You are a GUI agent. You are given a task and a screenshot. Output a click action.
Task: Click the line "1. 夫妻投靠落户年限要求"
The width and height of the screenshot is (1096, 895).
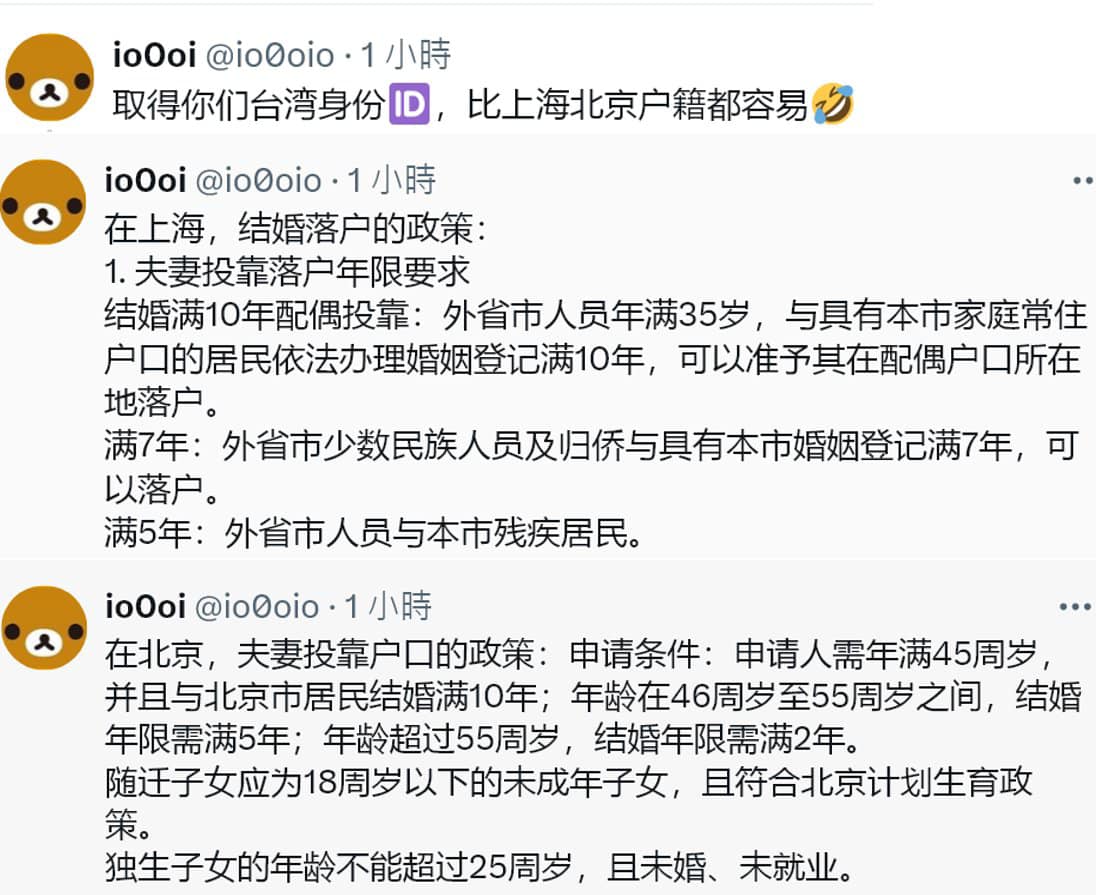point(287,273)
